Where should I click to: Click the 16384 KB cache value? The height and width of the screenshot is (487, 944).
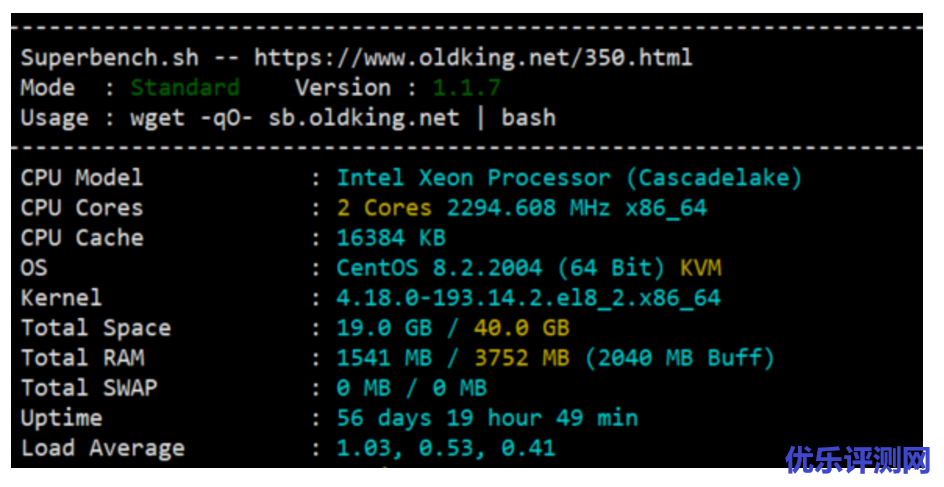(x=391, y=238)
